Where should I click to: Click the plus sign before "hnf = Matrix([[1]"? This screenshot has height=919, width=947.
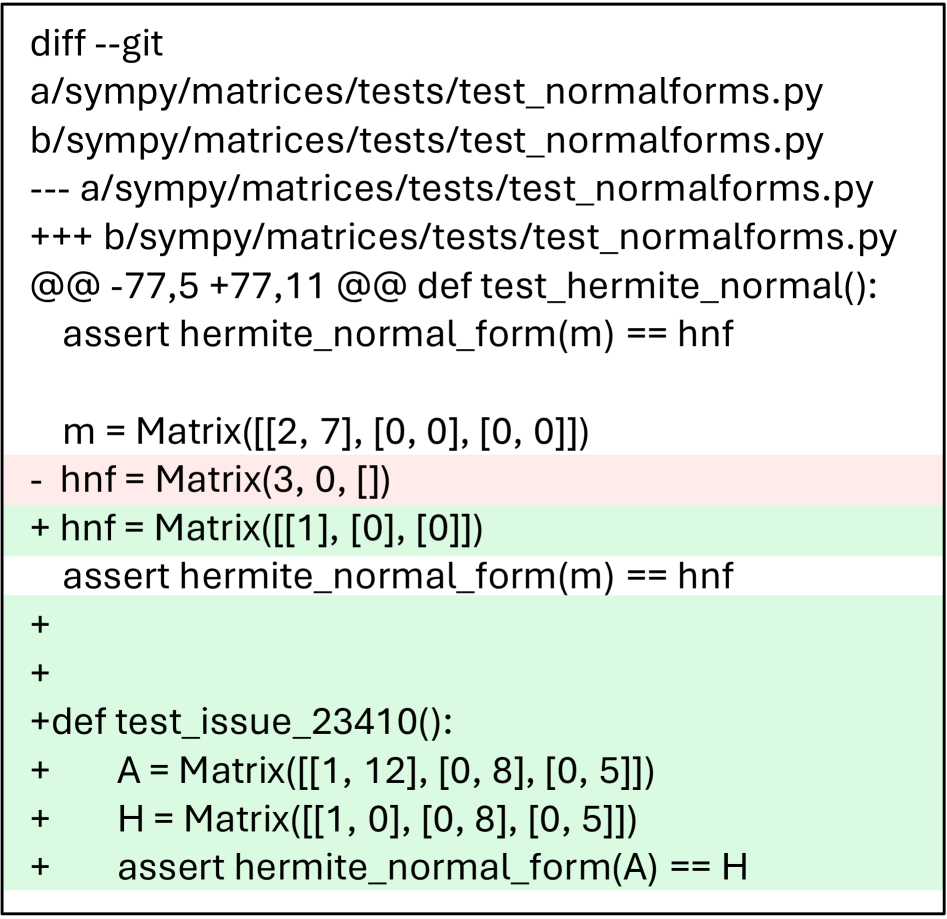(x=40, y=530)
